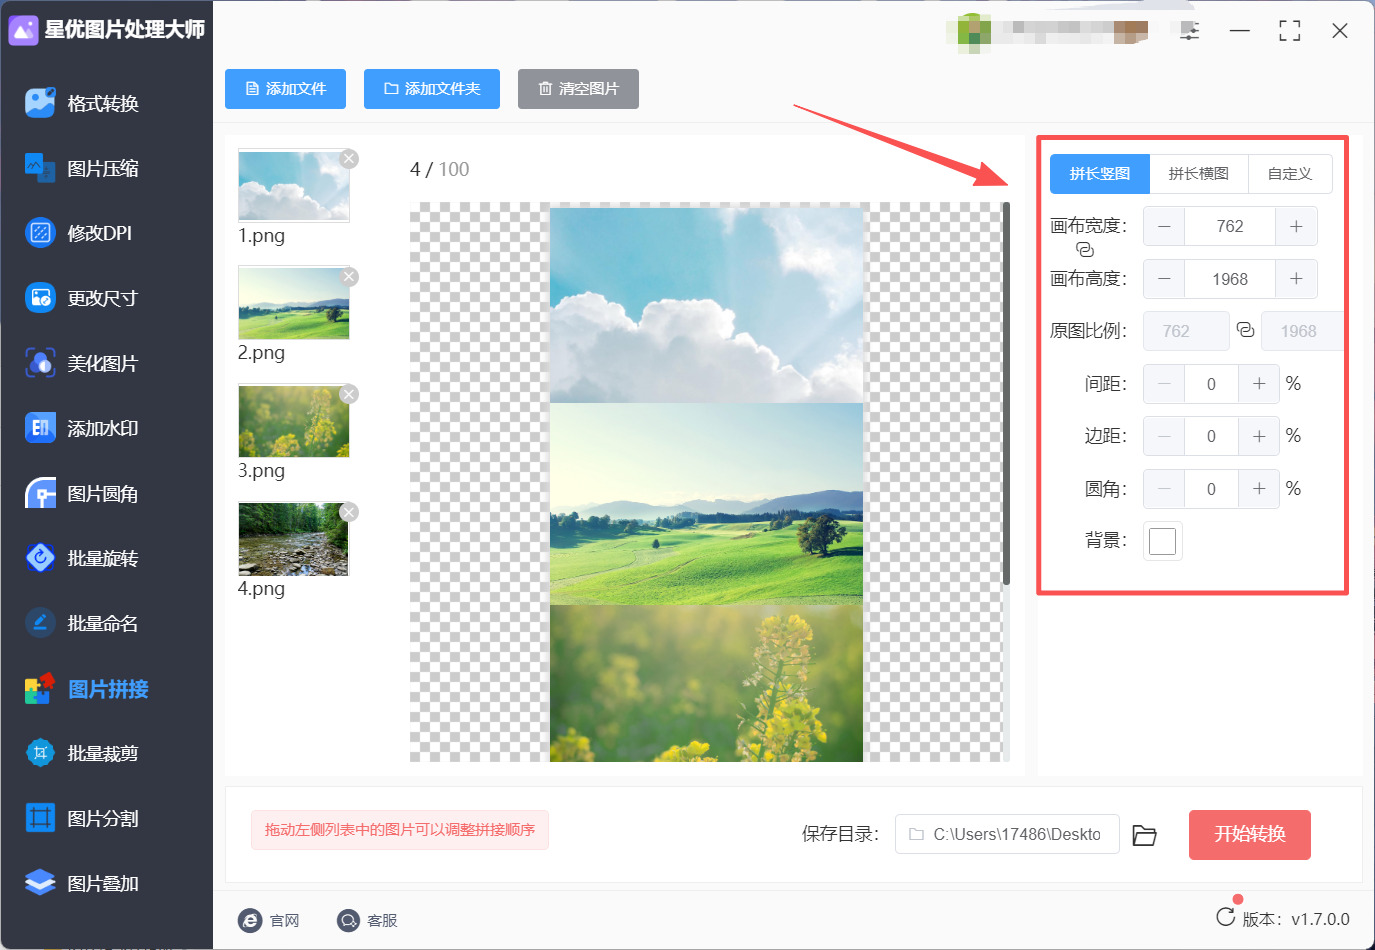Open the 图片圆角 rounded corner tool

click(82, 493)
